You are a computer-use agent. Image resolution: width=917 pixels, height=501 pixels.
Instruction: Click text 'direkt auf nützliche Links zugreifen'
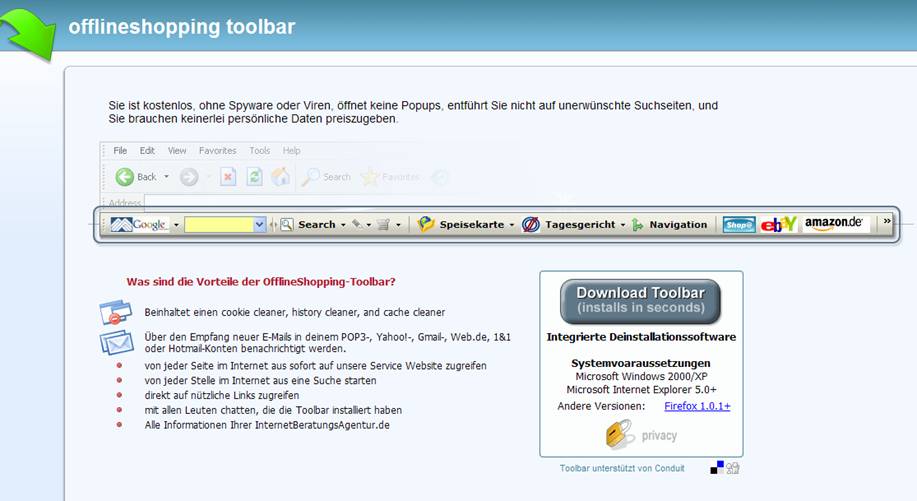click(x=222, y=395)
